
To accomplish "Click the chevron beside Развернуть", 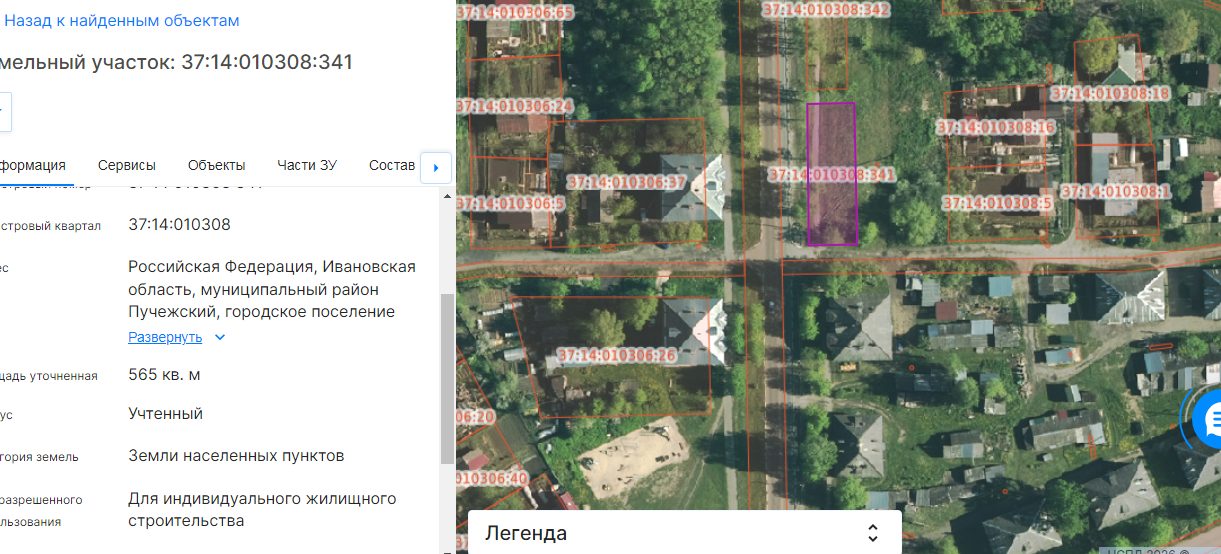I will click(220, 338).
